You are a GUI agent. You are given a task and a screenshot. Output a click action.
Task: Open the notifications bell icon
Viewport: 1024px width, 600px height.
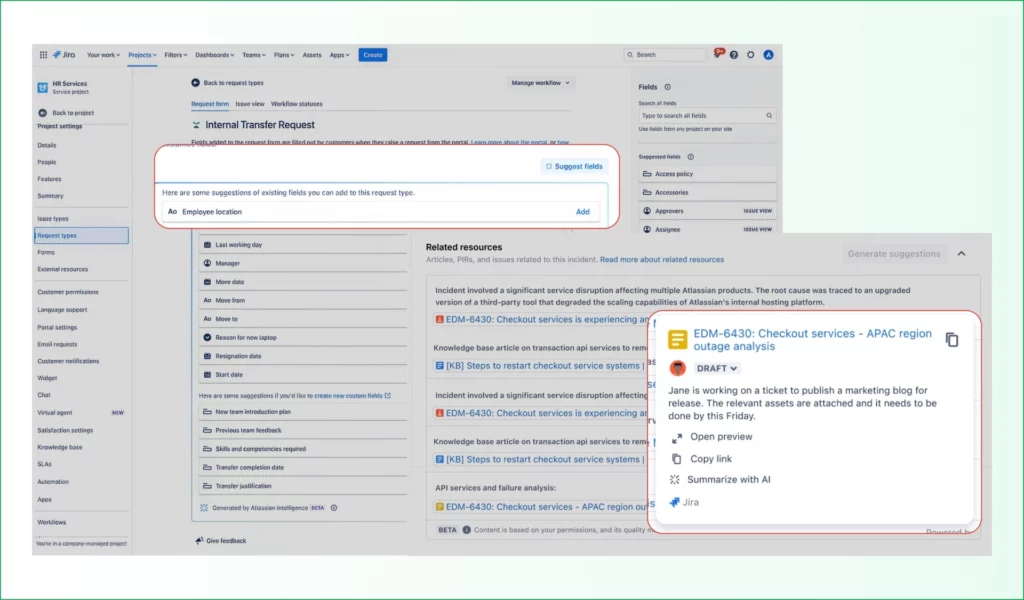(x=717, y=54)
